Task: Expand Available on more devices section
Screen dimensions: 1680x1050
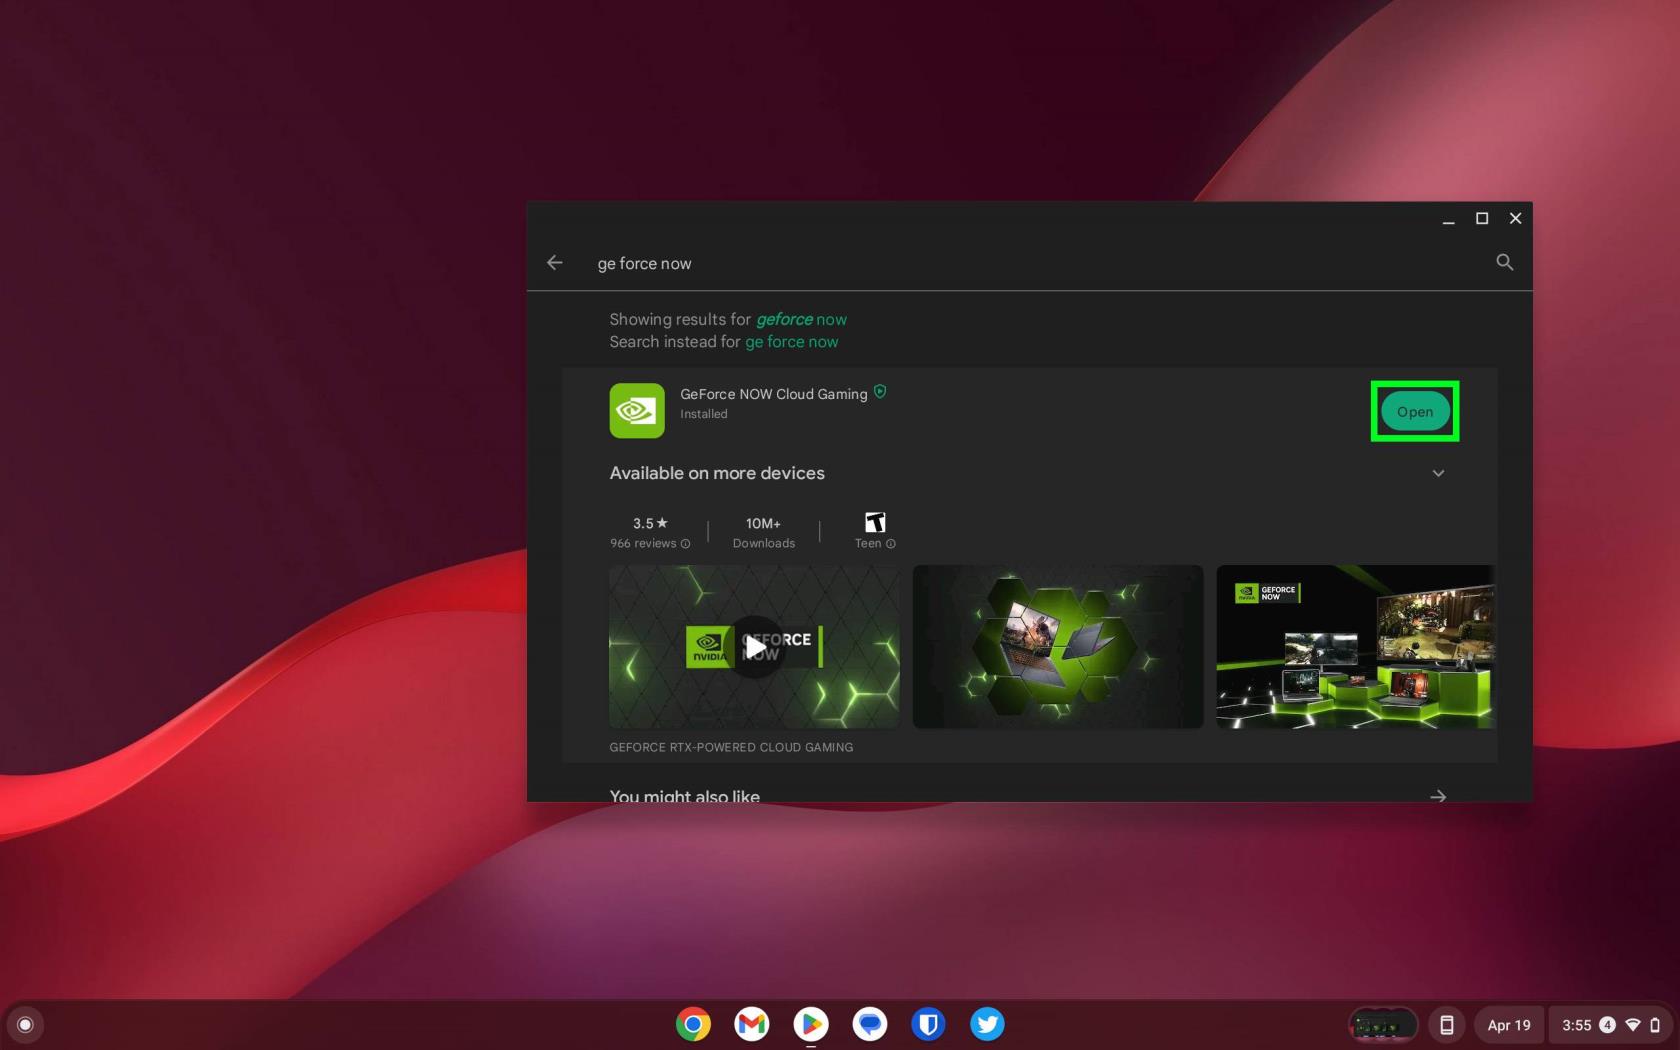Action: (x=1438, y=473)
